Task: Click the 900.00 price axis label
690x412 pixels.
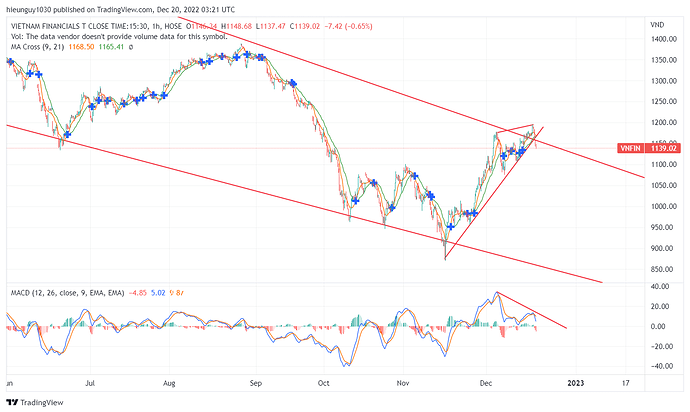Action: coord(664,248)
